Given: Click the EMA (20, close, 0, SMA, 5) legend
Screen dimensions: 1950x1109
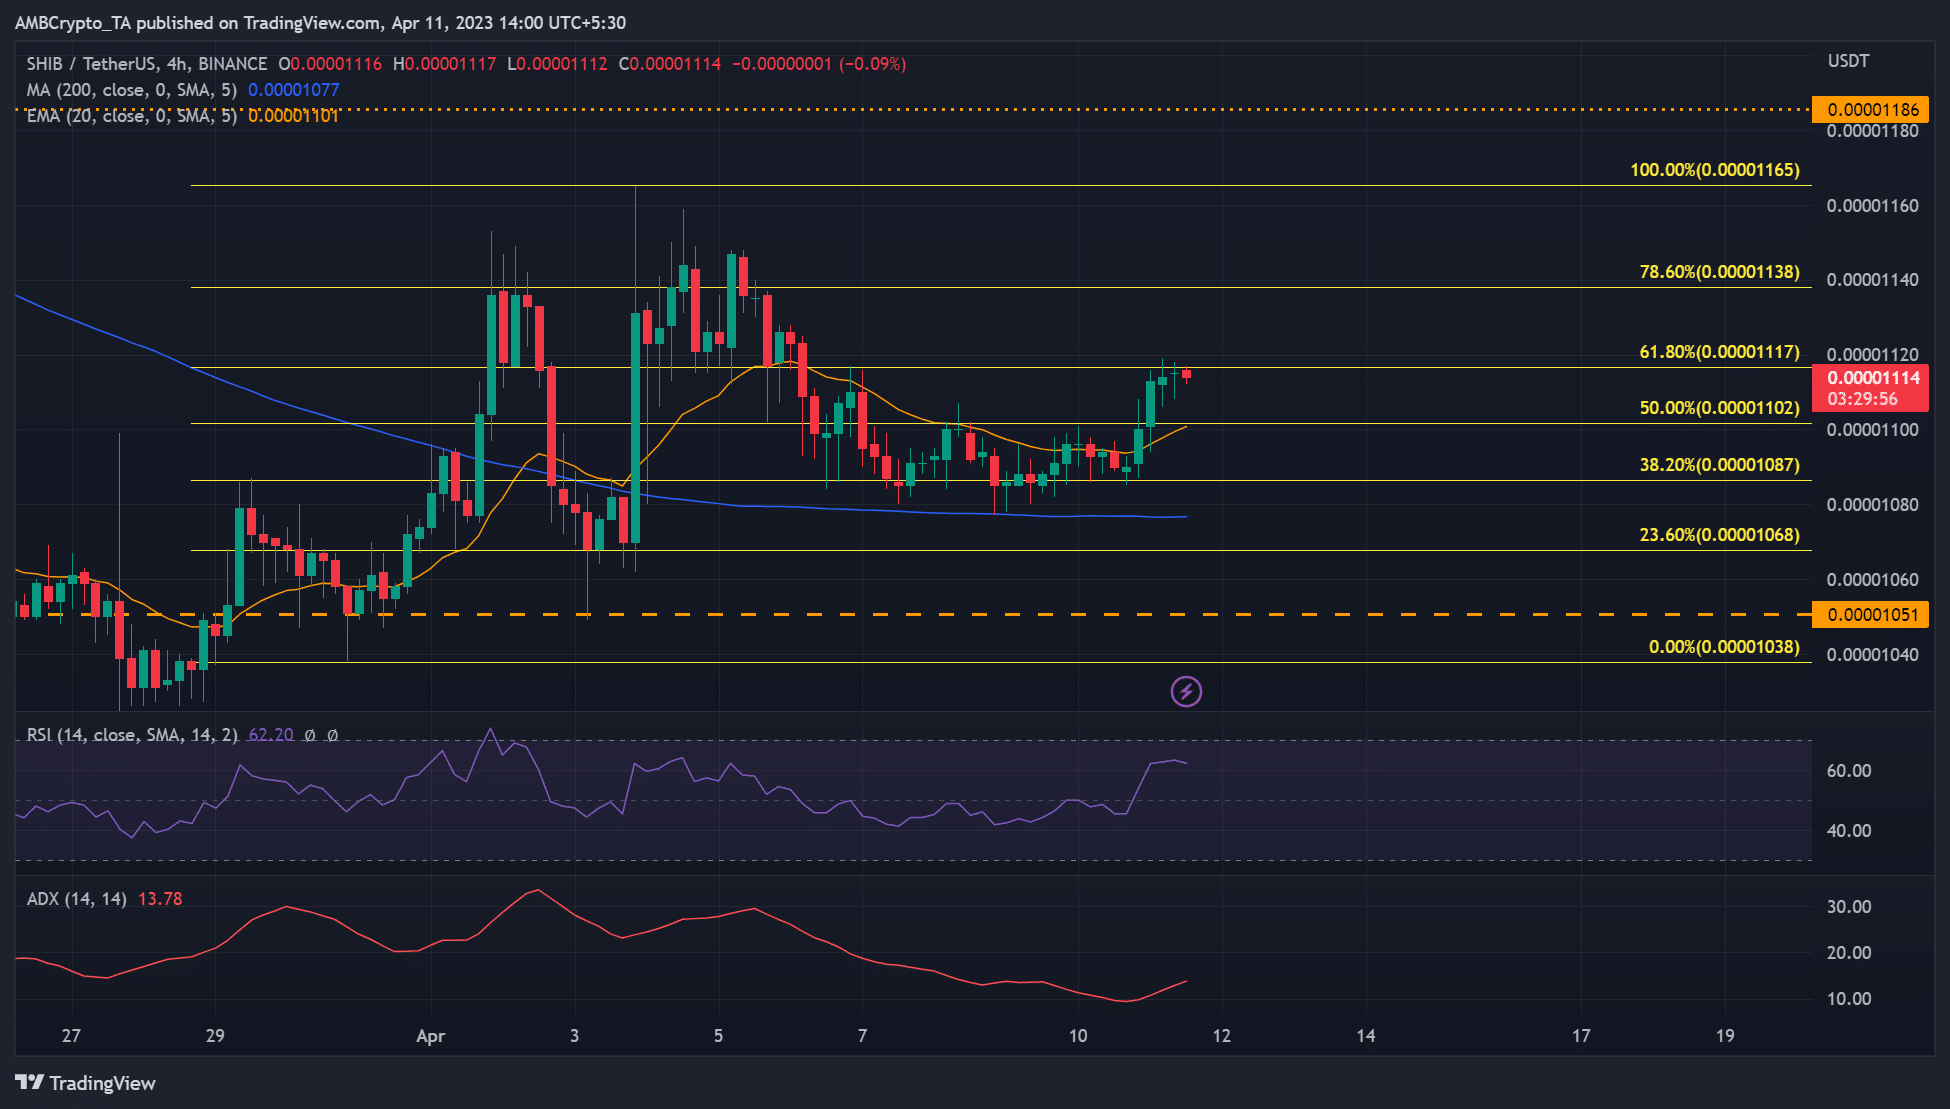Looking at the screenshot, I should [132, 116].
